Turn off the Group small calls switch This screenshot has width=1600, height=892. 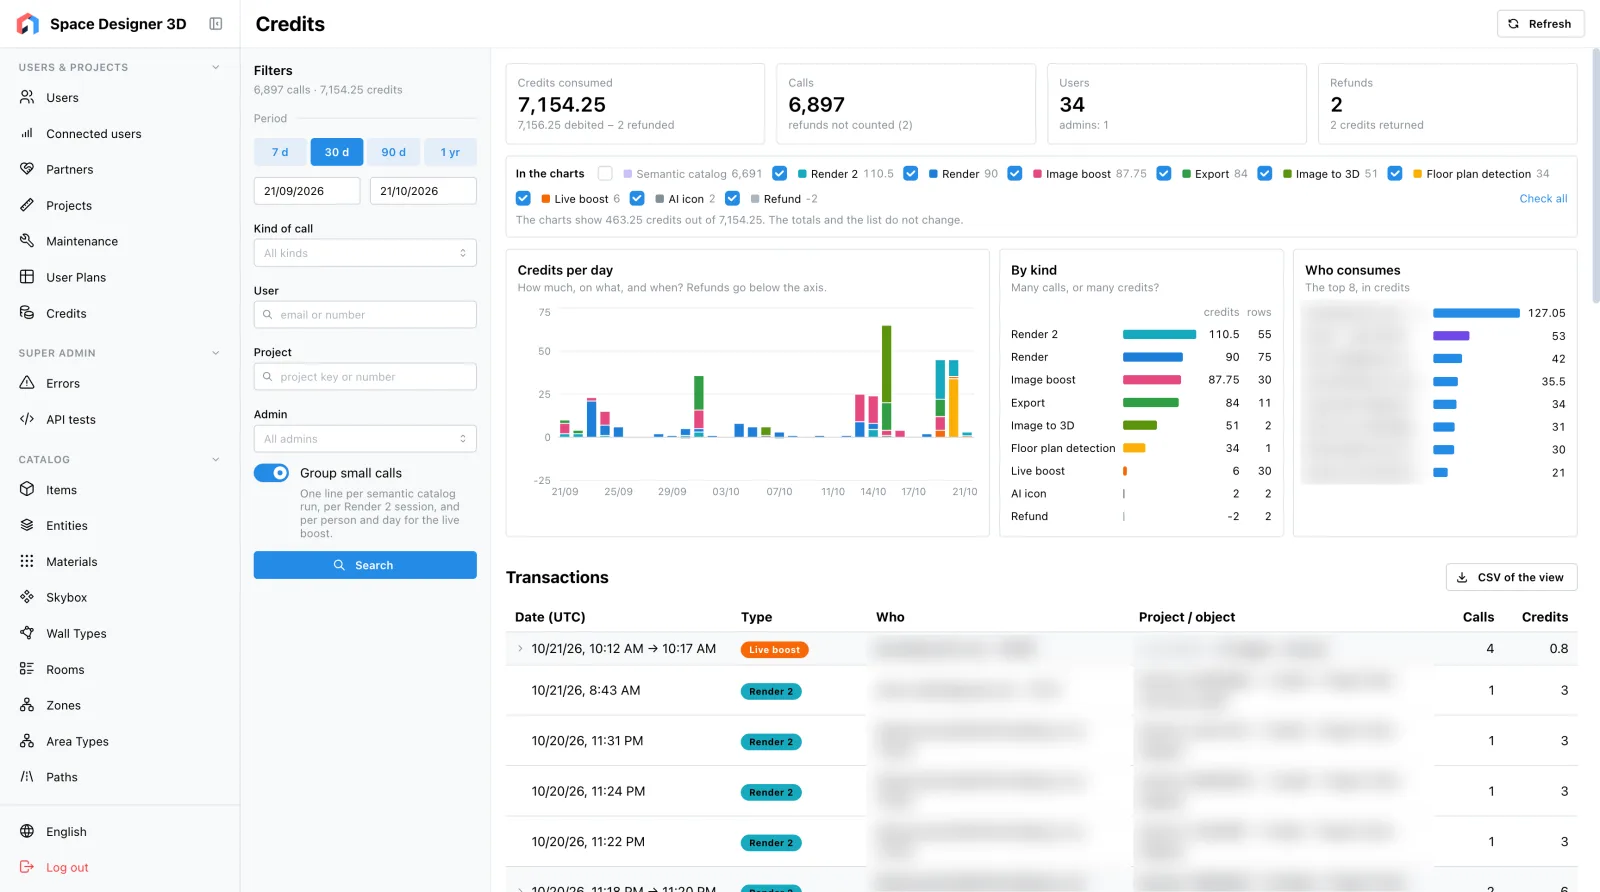(271, 473)
